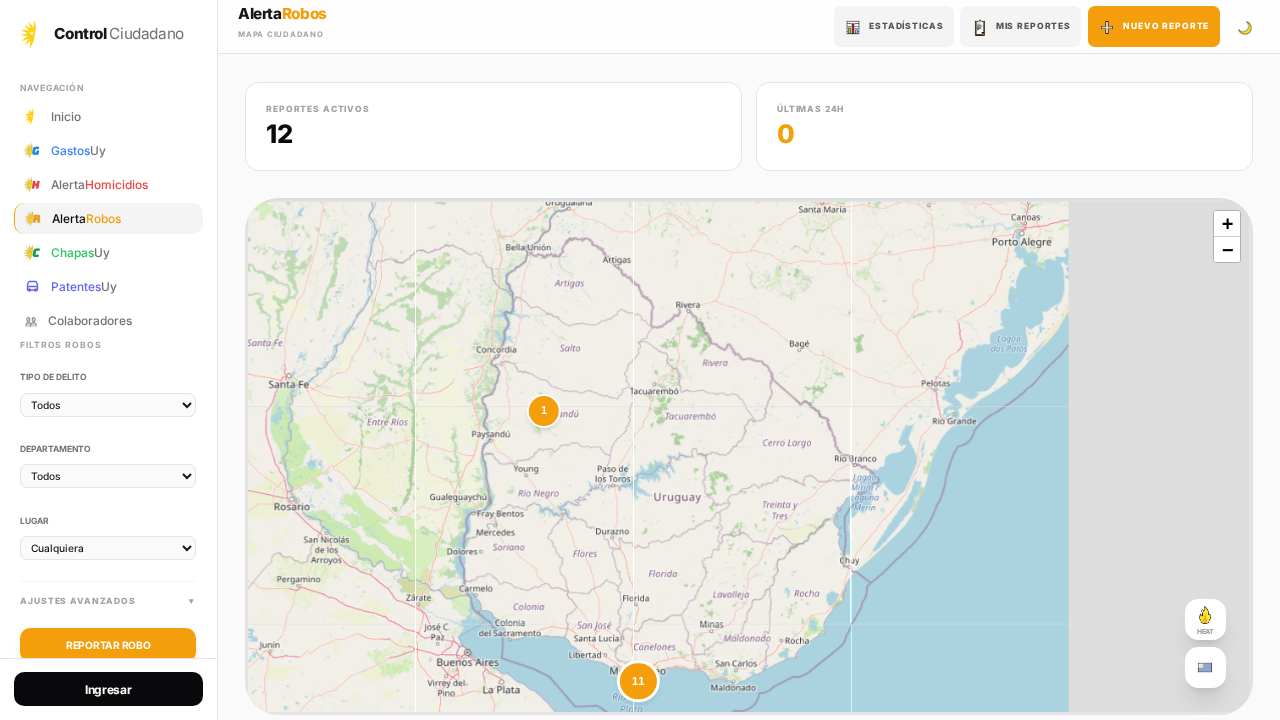This screenshot has height=720, width=1280.
Task: Toggle dark mode with the moon icon
Action: click(1245, 27)
